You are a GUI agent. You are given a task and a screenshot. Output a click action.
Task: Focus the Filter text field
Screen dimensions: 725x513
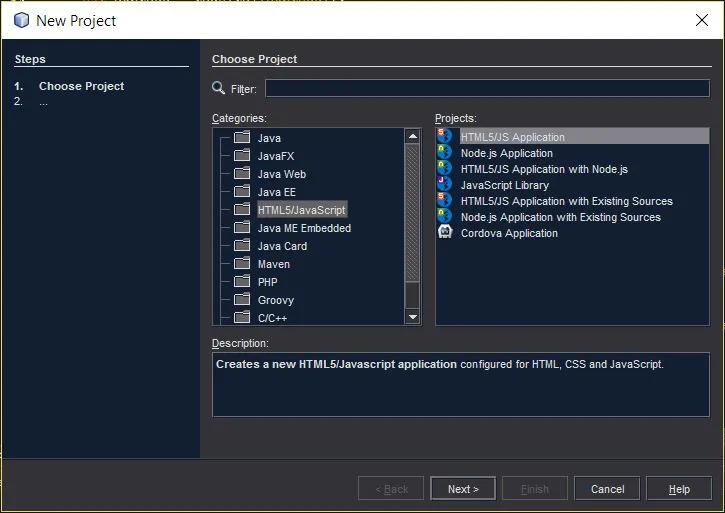coord(487,88)
